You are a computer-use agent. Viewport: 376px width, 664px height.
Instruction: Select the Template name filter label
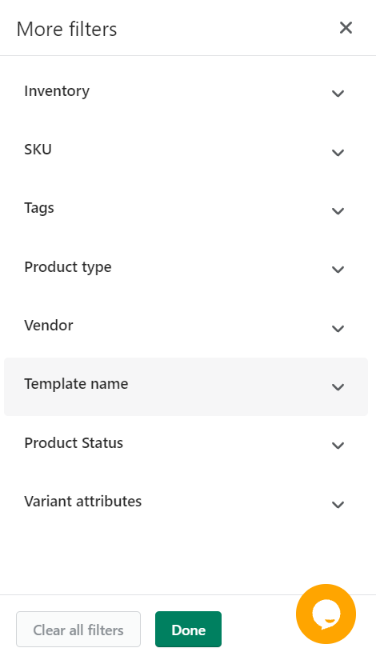76,384
